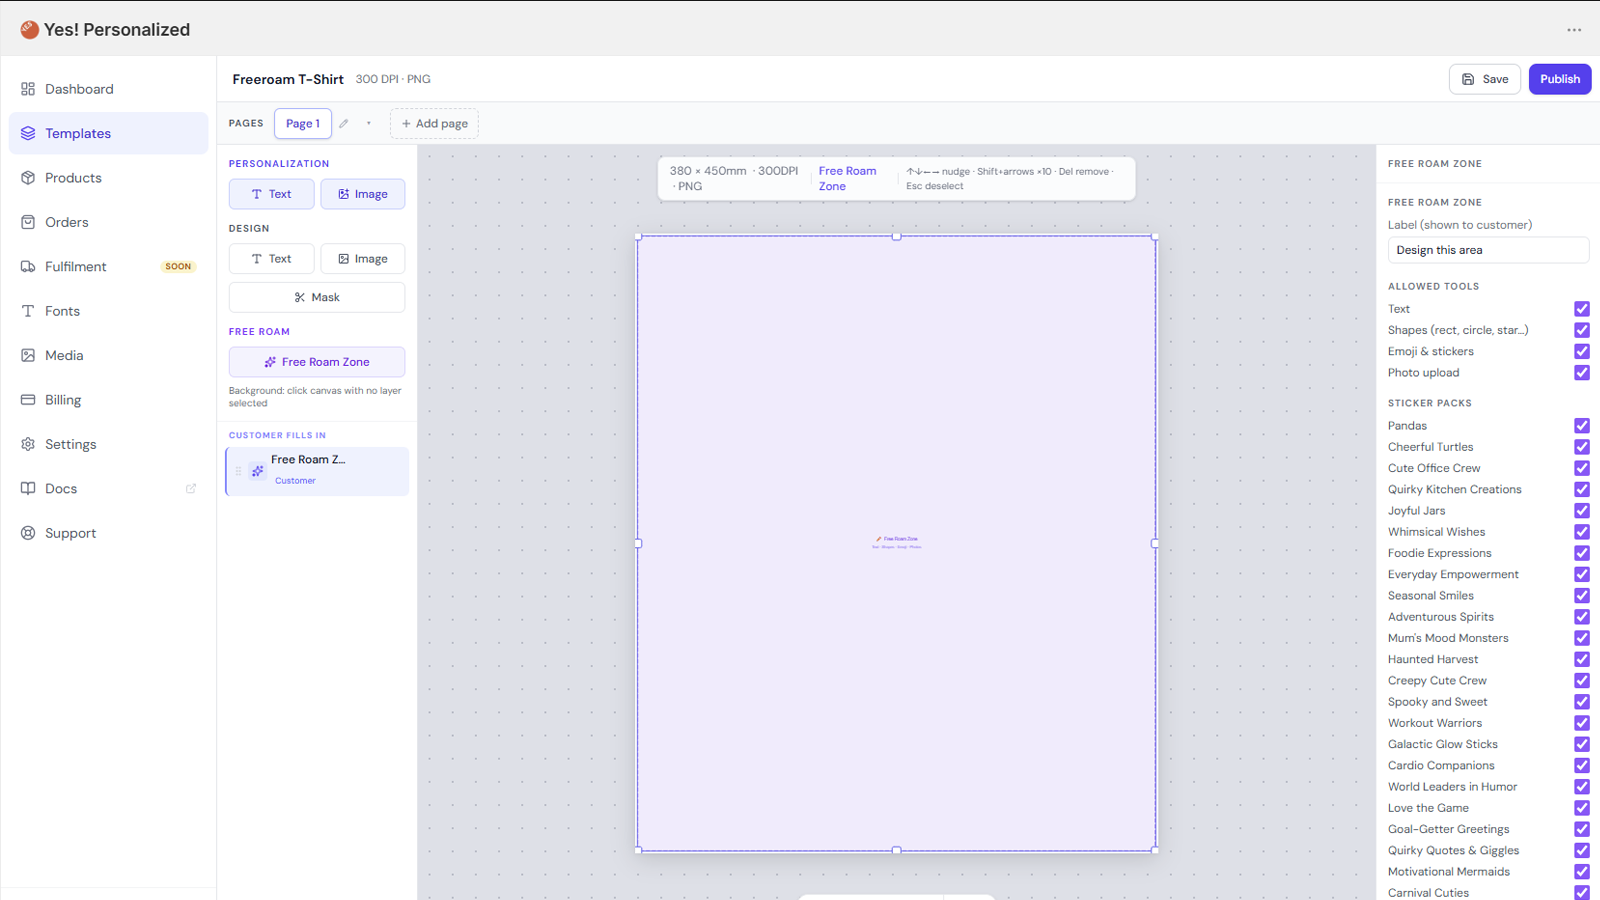This screenshot has height=900, width=1600.
Task: Click the Media image icon
Action: 28,355
